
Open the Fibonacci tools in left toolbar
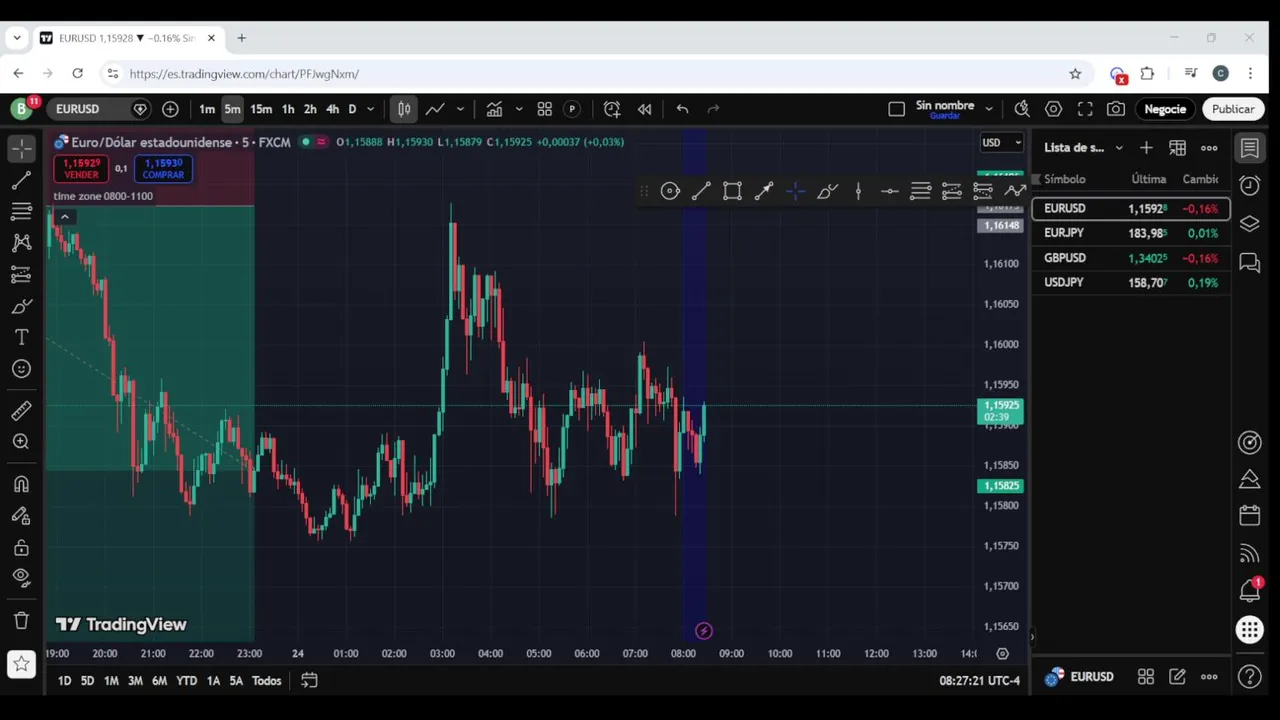[21, 211]
